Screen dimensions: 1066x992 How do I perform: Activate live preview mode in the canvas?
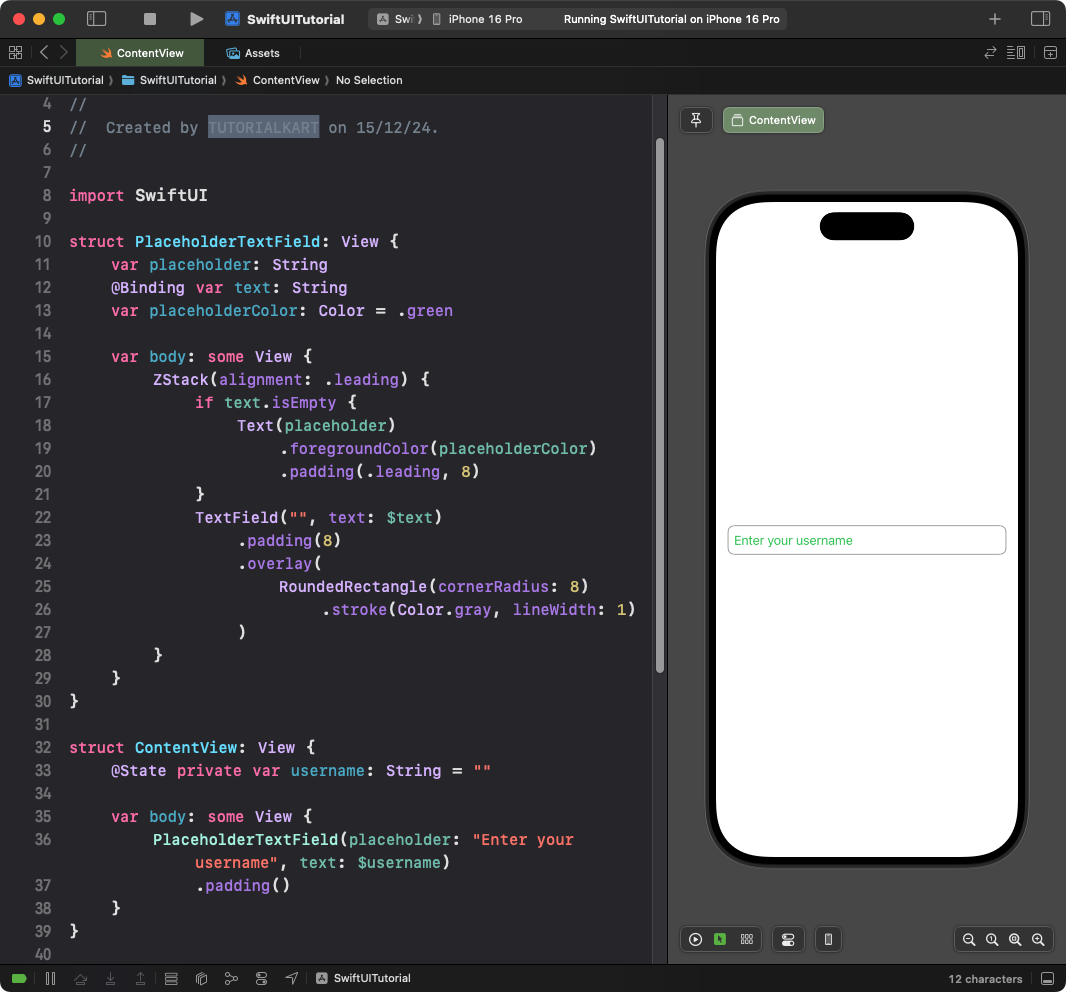(696, 939)
